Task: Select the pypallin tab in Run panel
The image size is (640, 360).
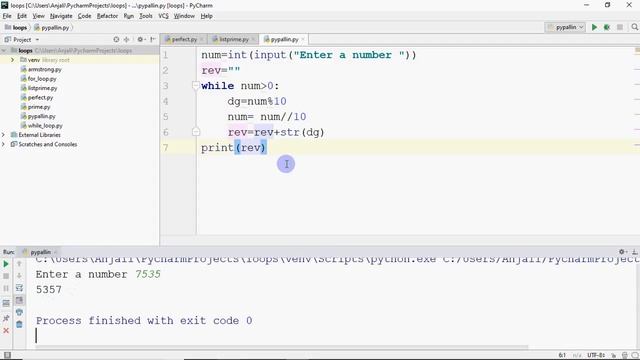Action: click(x=40, y=252)
